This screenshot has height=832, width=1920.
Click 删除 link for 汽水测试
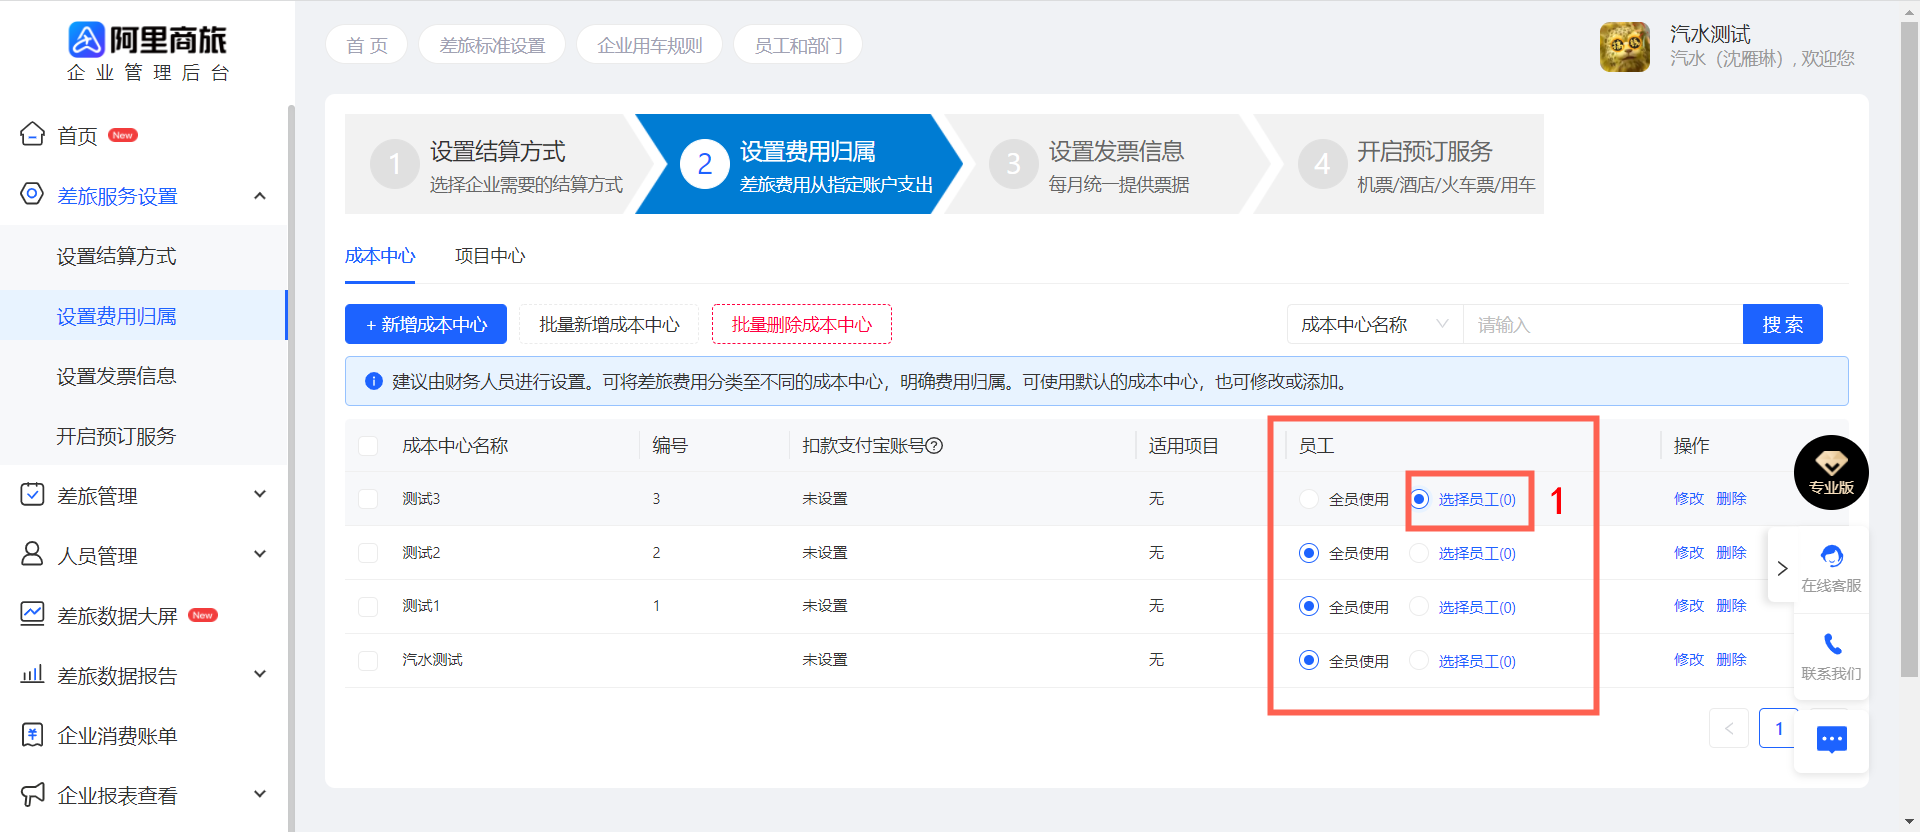[x=1731, y=660]
